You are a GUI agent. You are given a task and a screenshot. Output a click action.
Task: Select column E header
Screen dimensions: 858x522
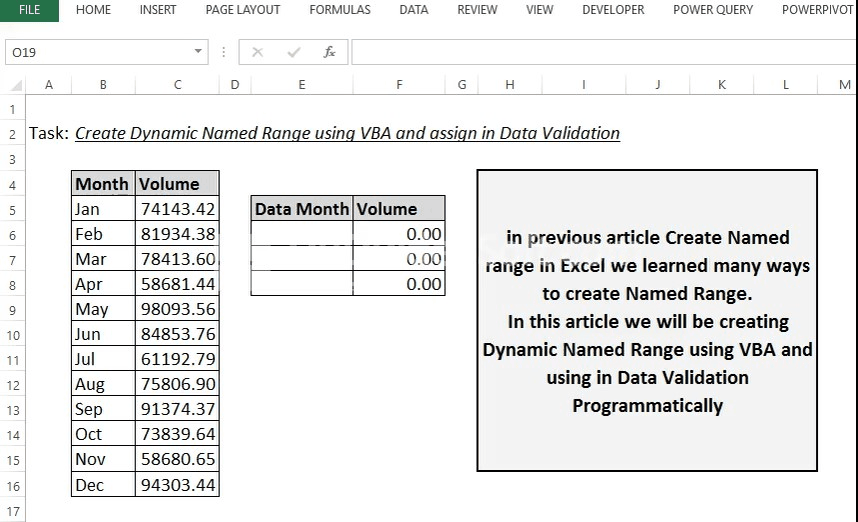tap(302, 85)
